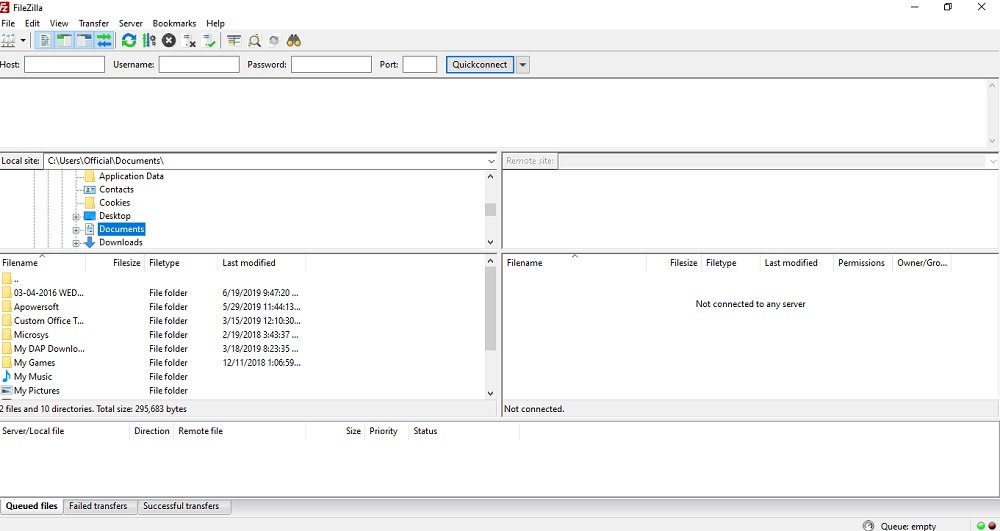Screen dimensions: 1000x531
Task: Switch to the Queued files tab
Action: pyautogui.click(x=32, y=506)
